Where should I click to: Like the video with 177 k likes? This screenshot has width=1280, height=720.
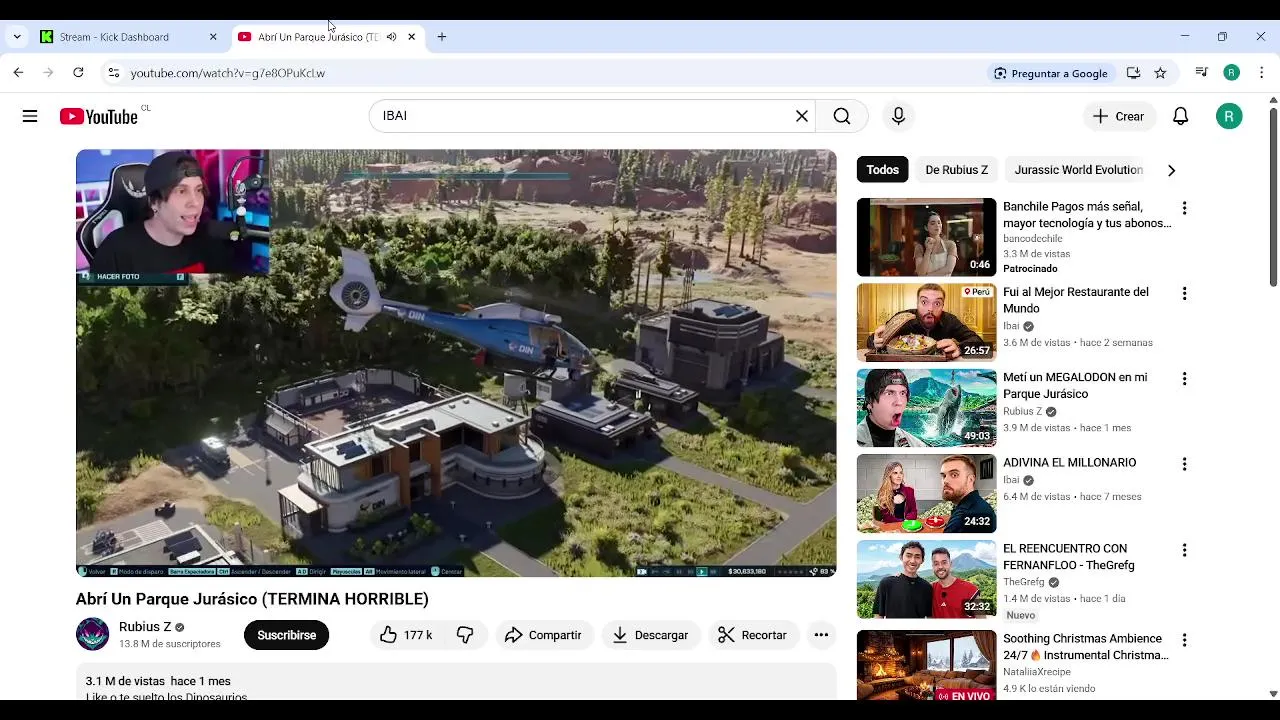point(406,635)
